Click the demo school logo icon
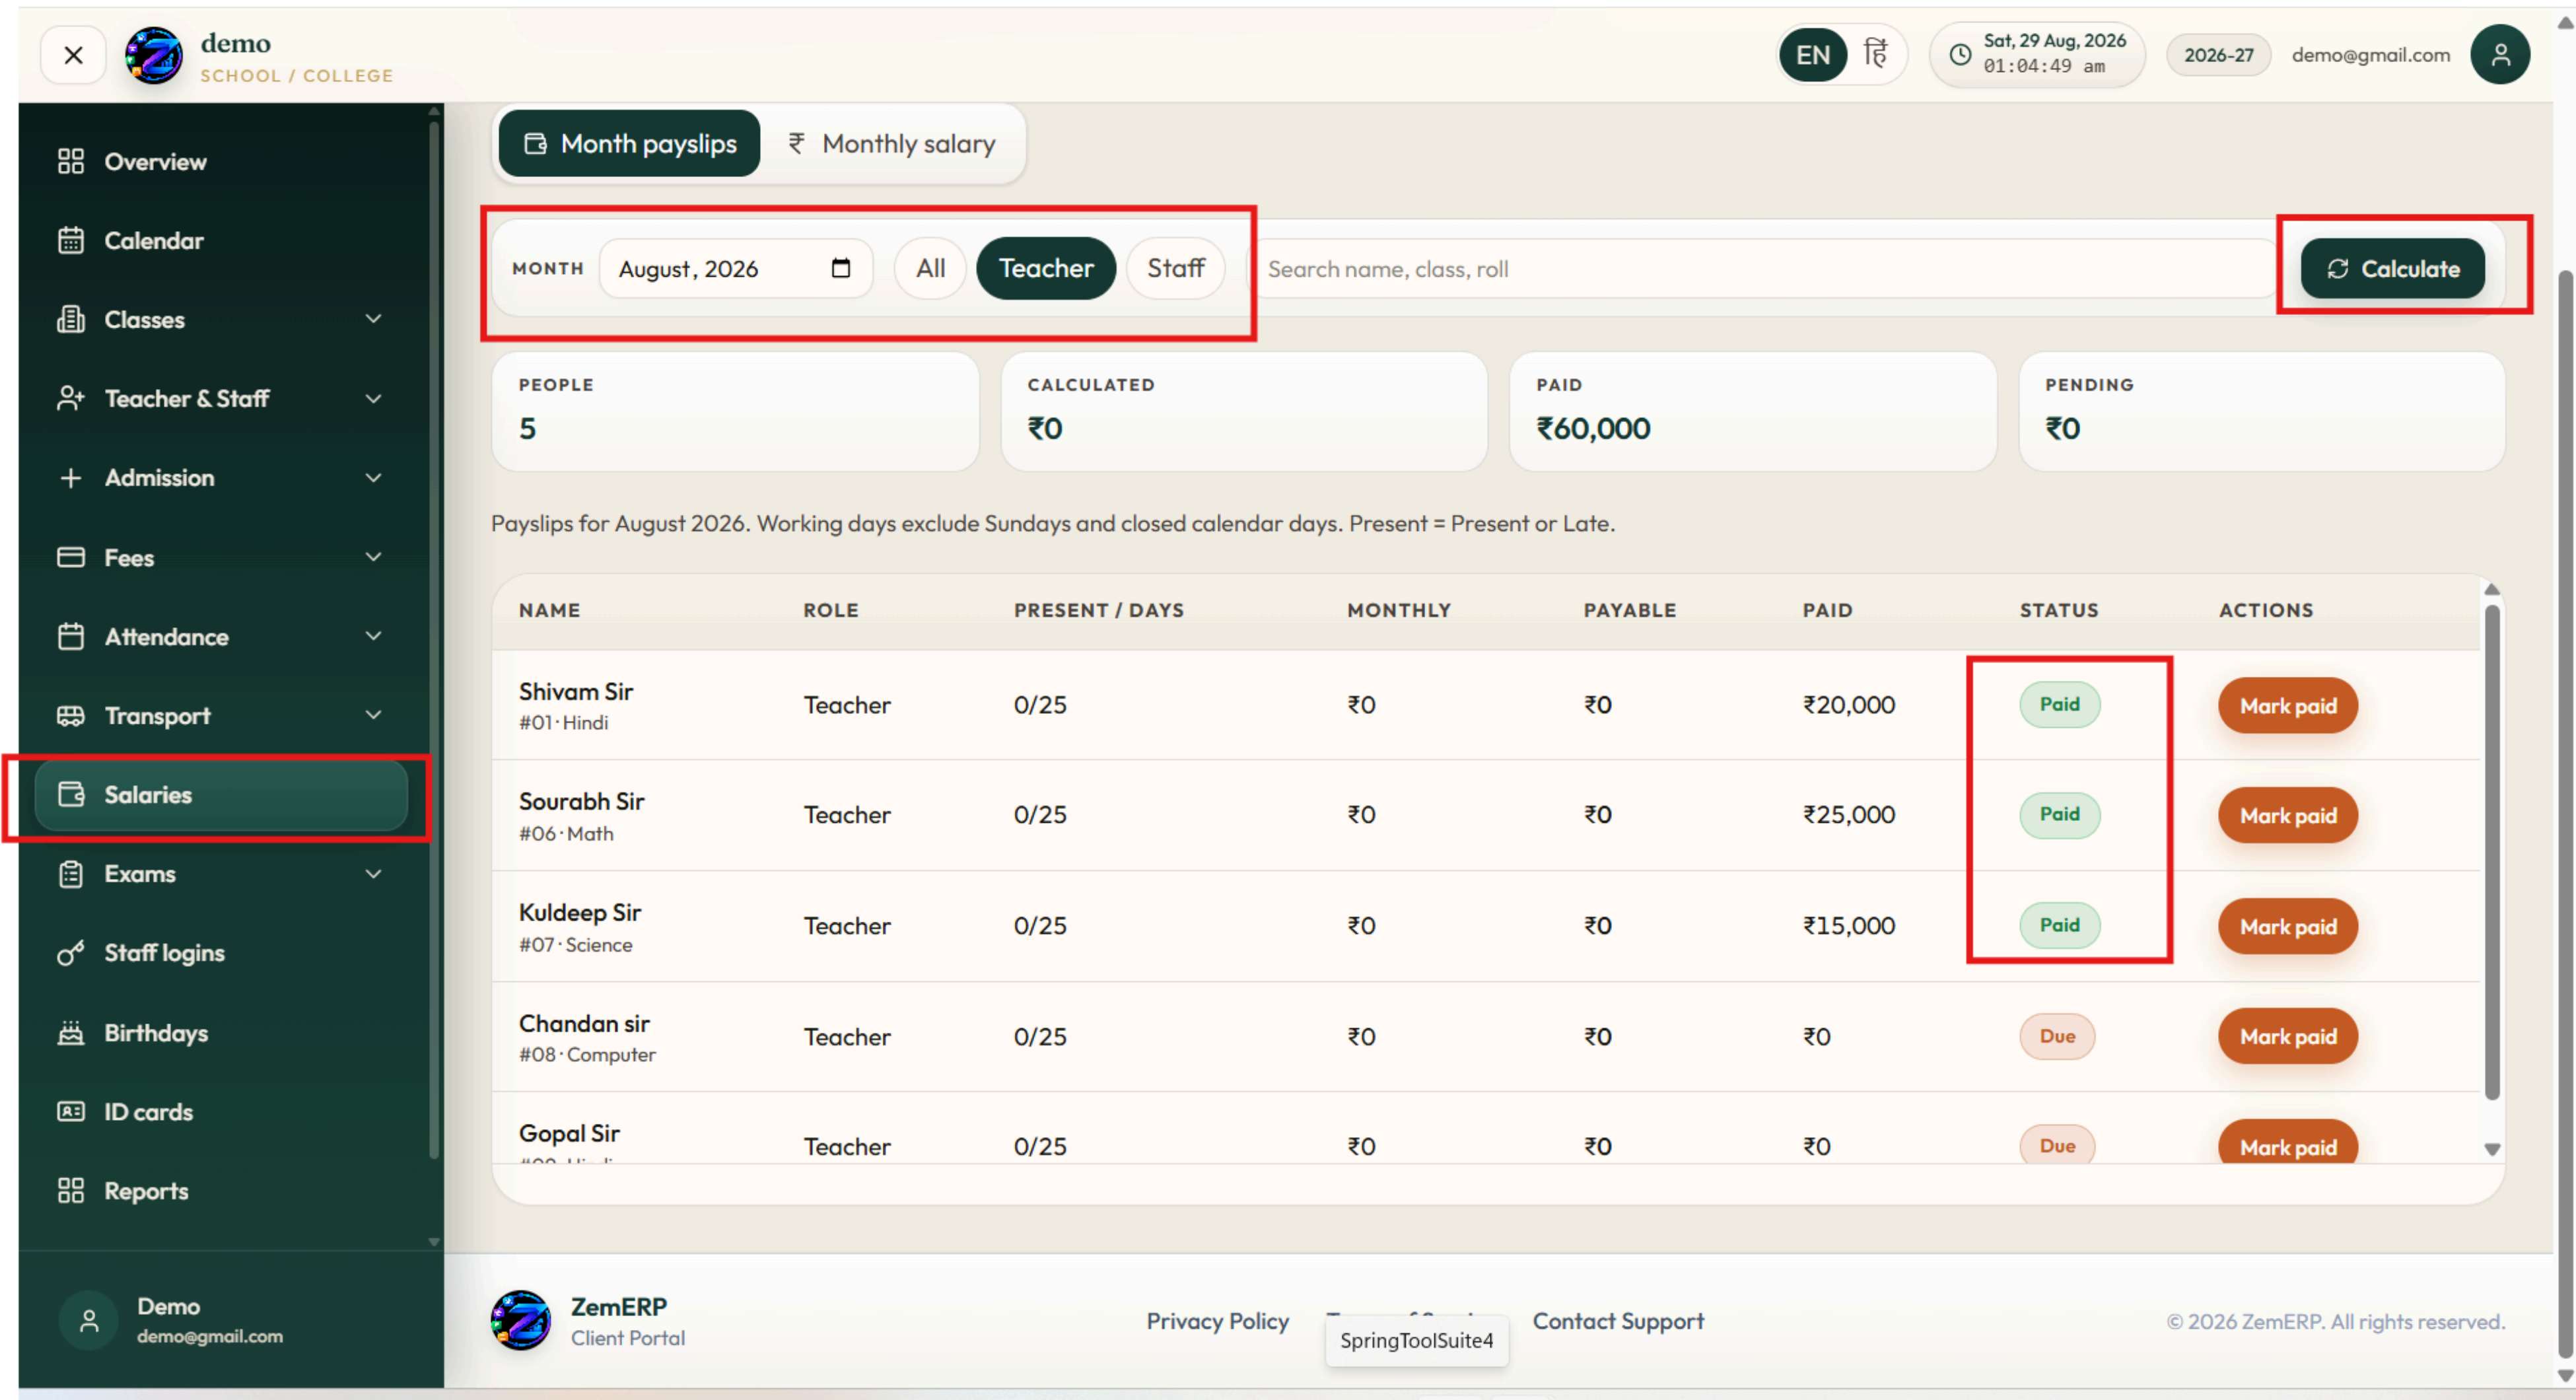The height and width of the screenshot is (1400, 2576). [x=153, y=56]
